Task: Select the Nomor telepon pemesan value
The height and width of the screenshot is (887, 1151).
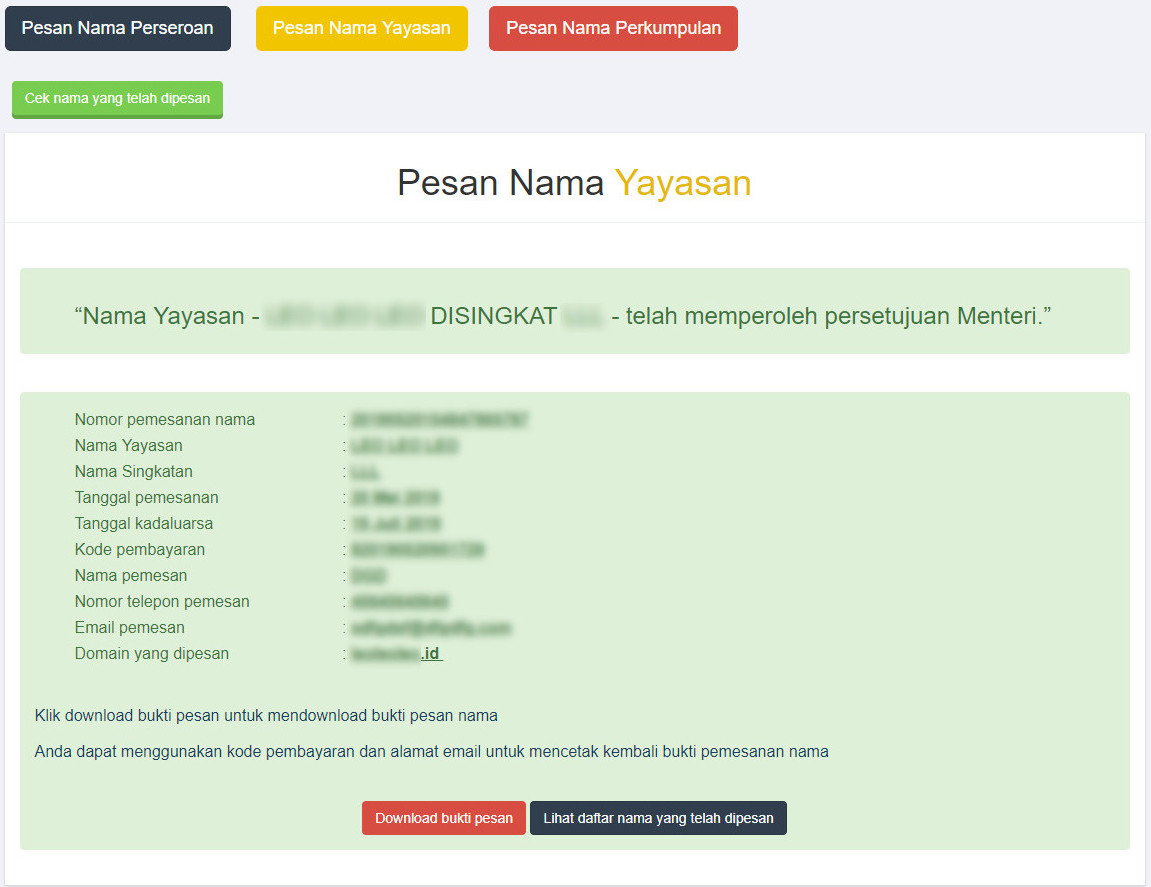Action: click(x=400, y=602)
